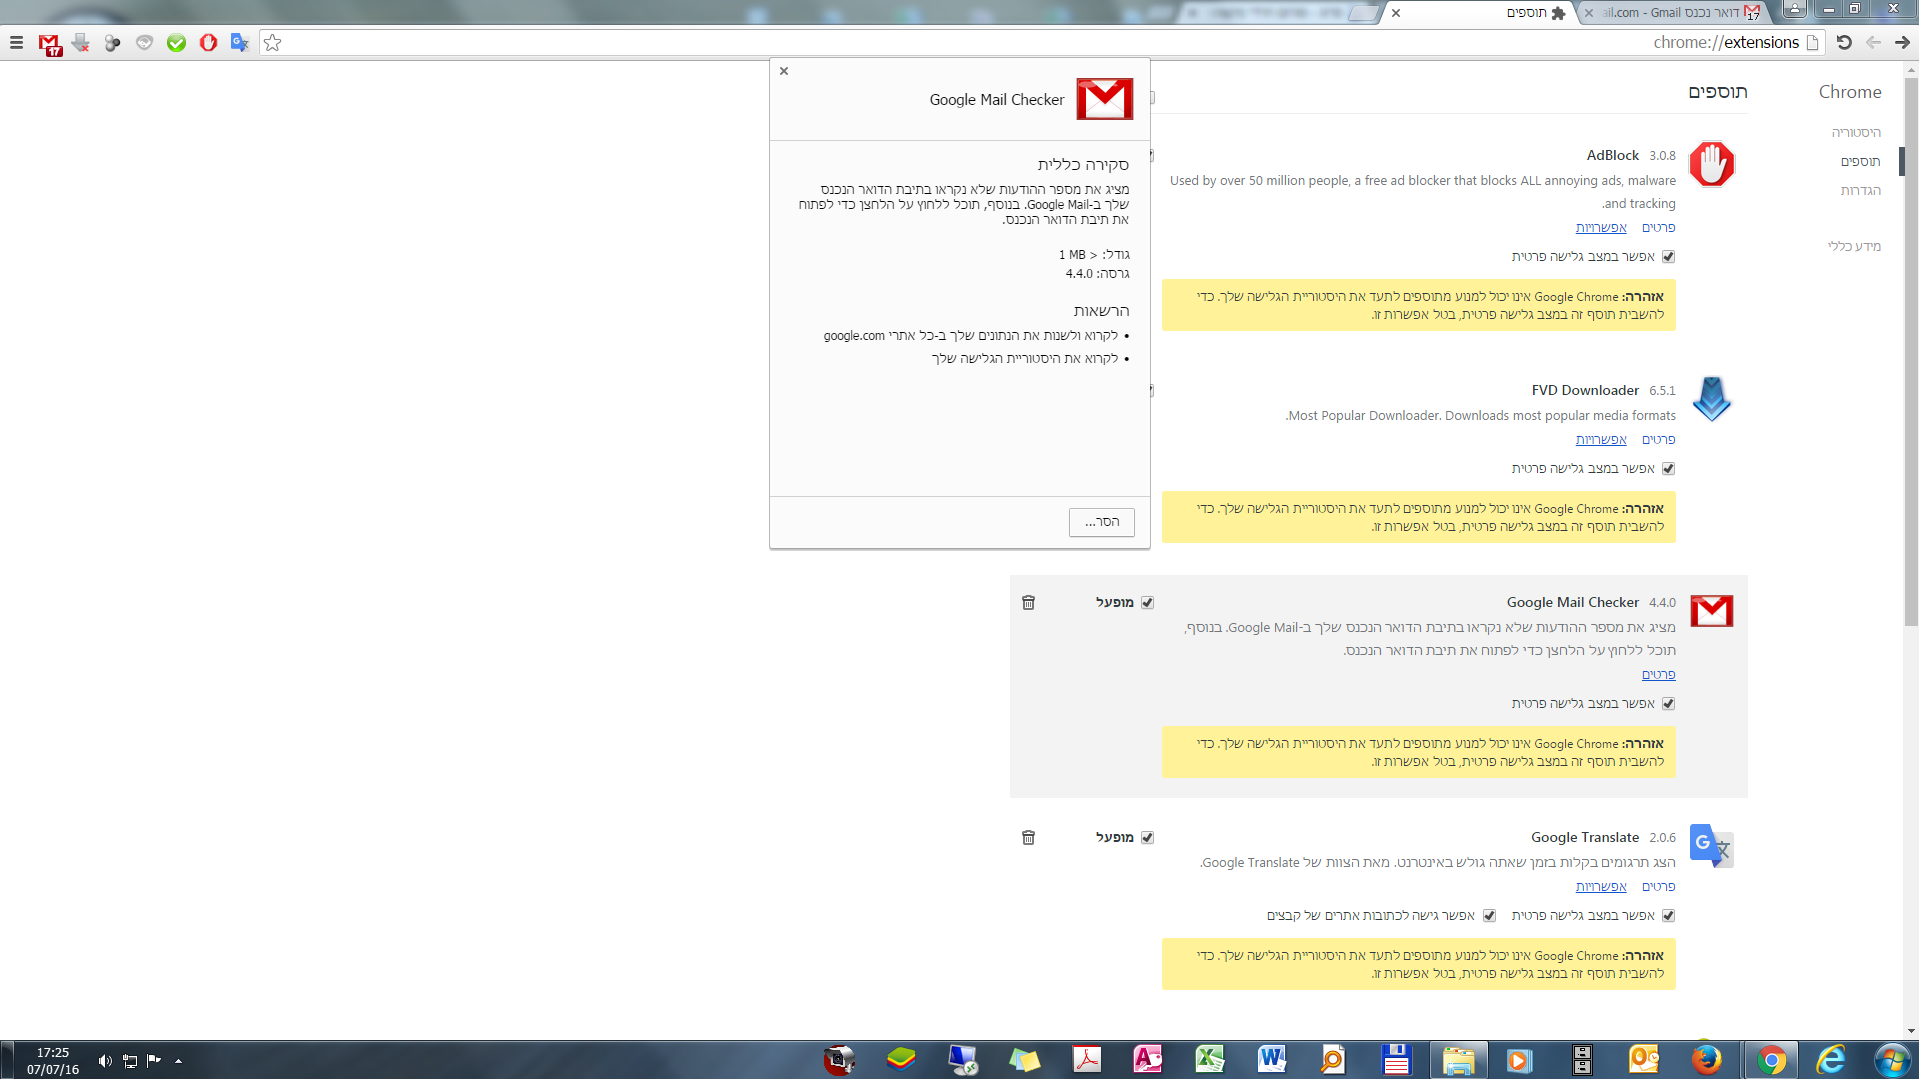Screen dimensions: 1919x1079
Task: Click the FVD Downloader toolbar arrow icon
Action: pyautogui.click(x=81, y=43)
